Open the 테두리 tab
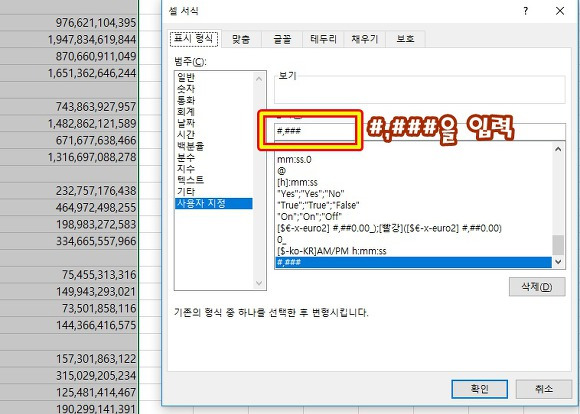 tap(323, 39)
